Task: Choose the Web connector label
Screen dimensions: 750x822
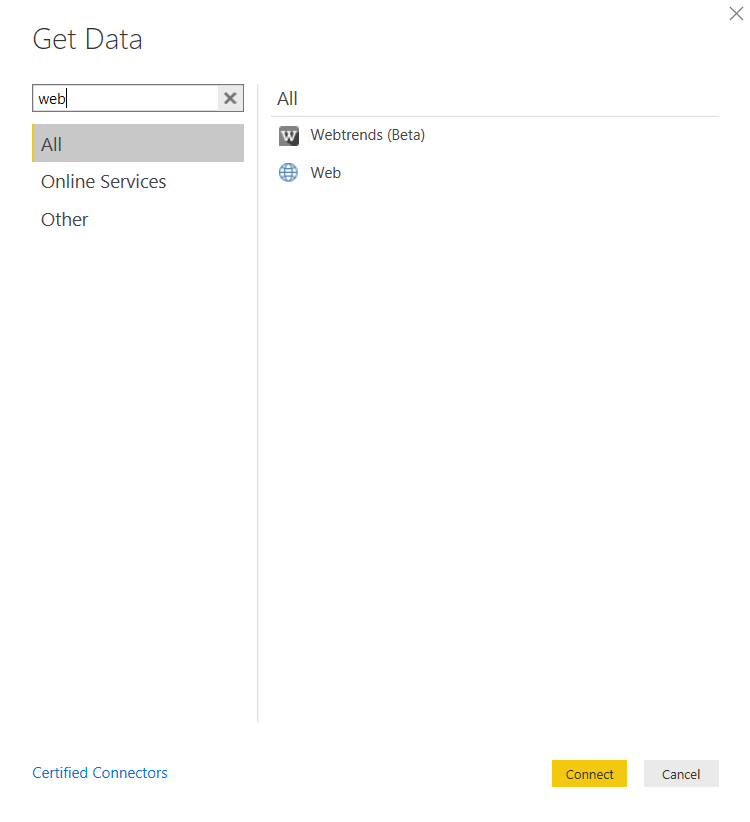Action: [325, 173]
